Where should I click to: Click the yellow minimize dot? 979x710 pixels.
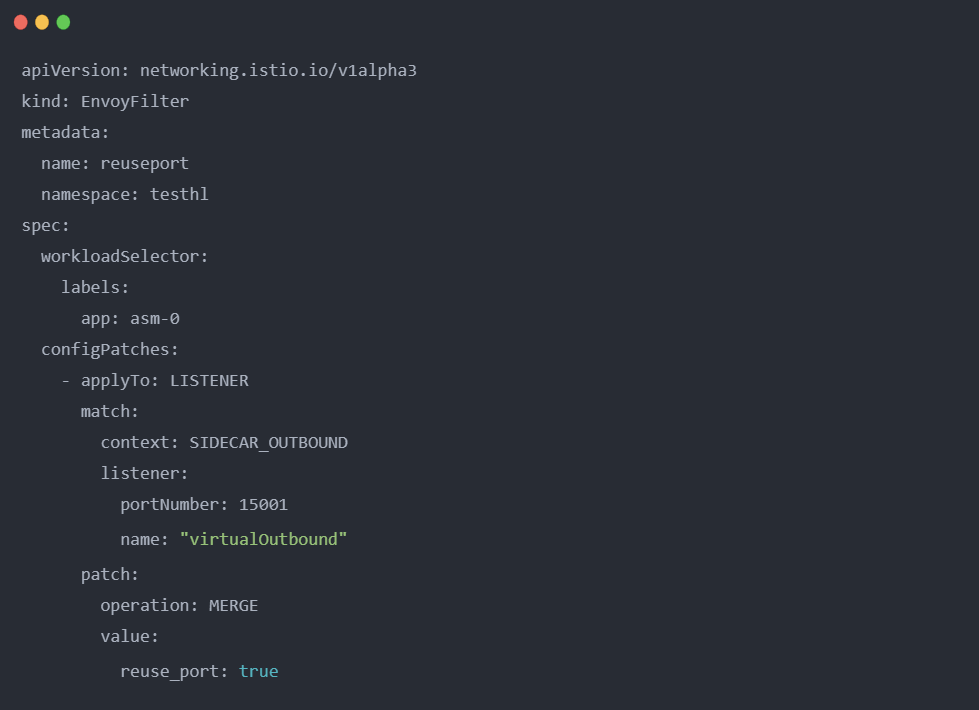[42, 22]
